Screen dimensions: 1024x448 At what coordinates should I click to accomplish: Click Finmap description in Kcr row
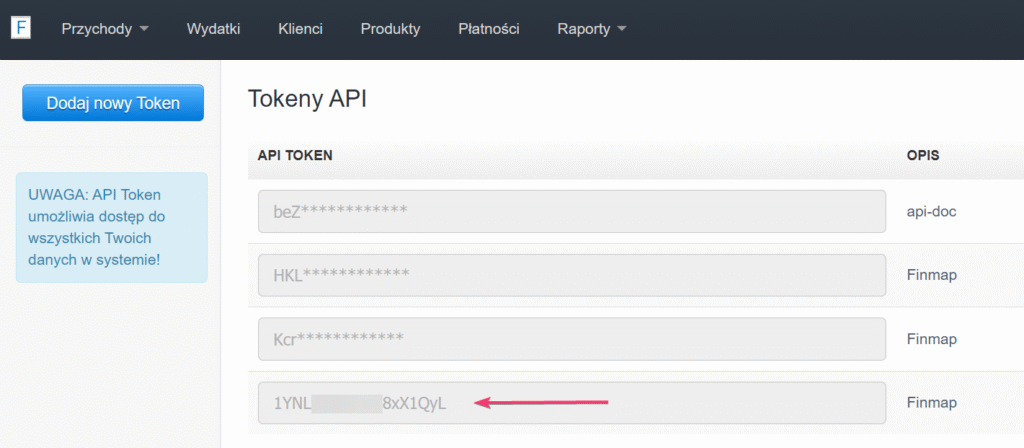(x=932, y=339)
